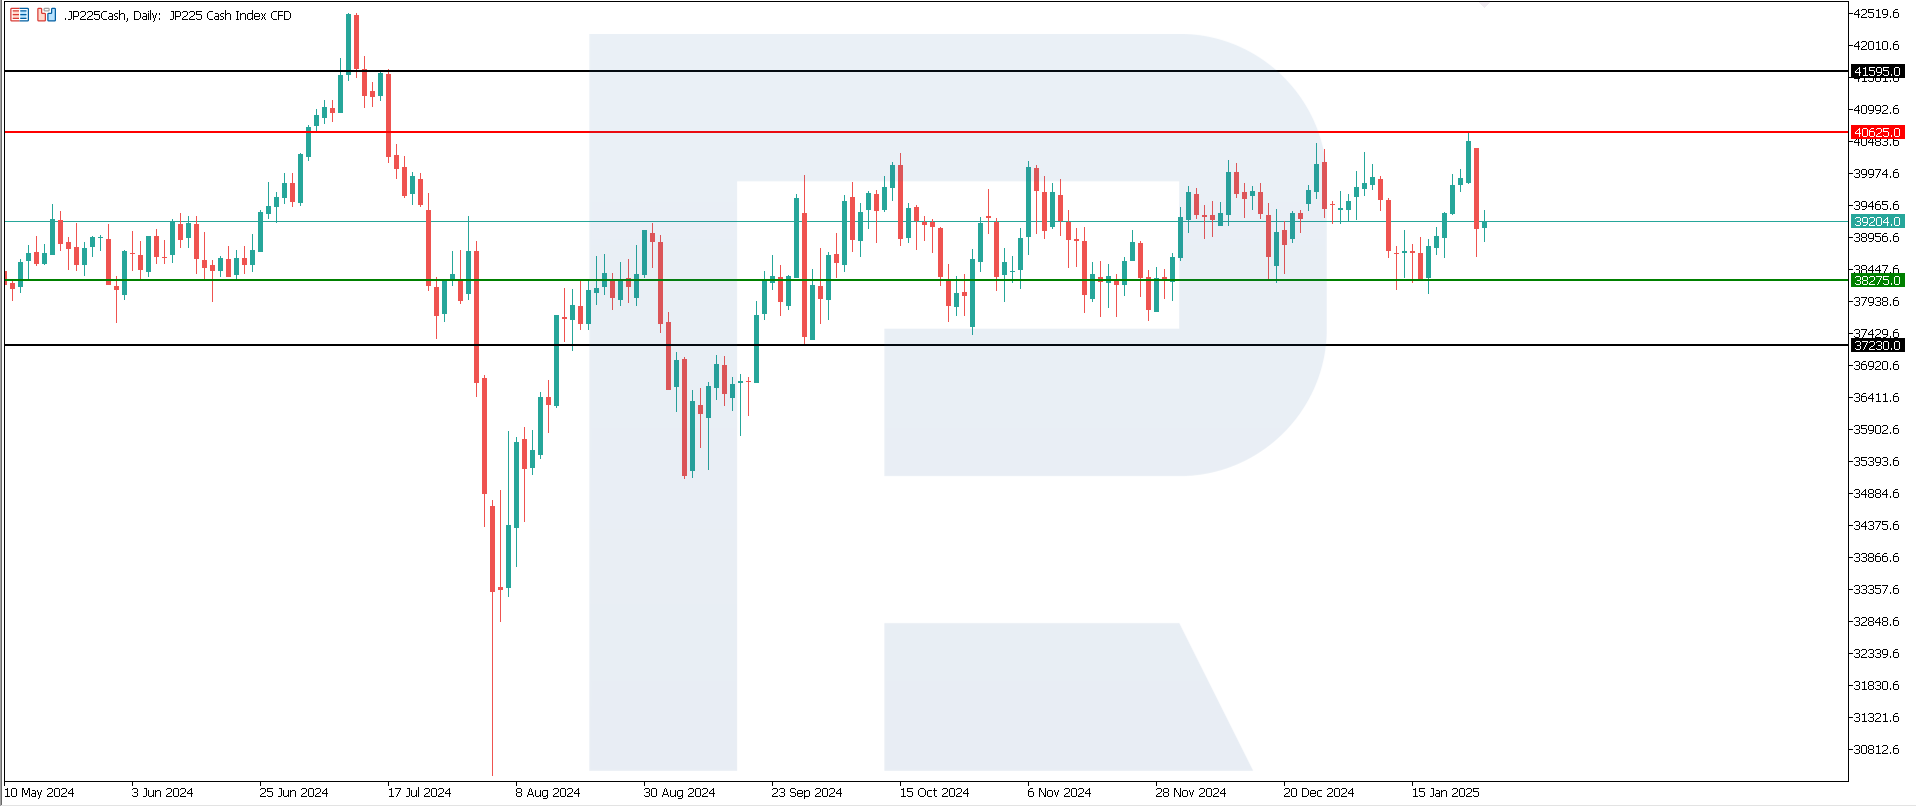1916x806 pixels.
Task: Click the '3 Jun 2024' date label
Action: click(163, 793)
